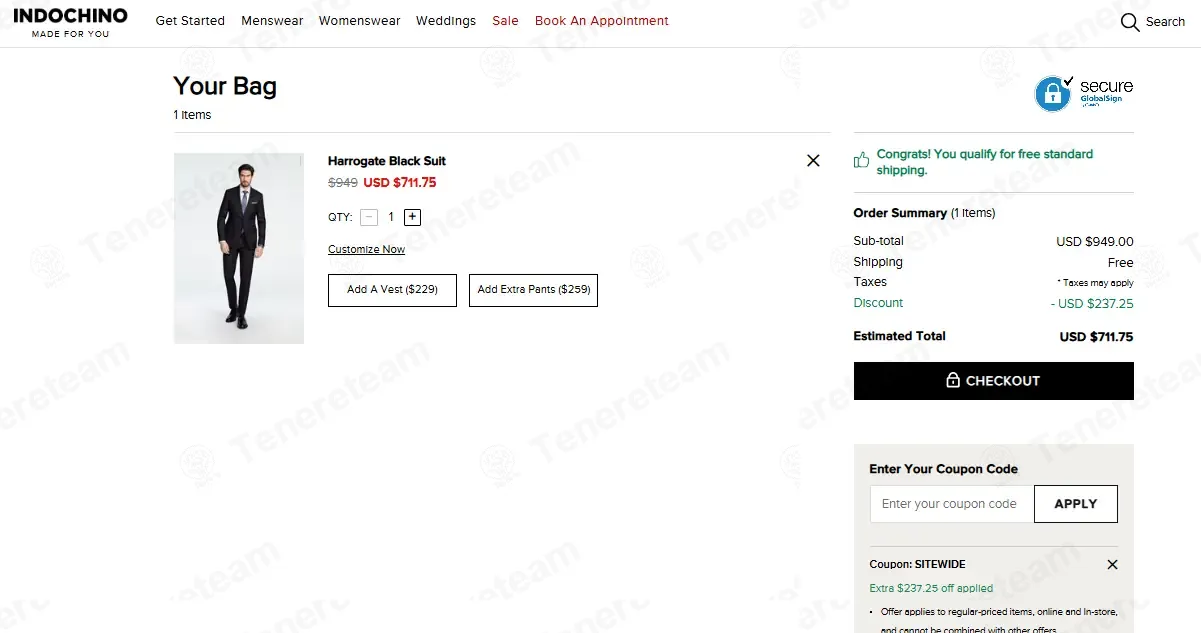The height and width of the screenshot is (633, 1201).
Task: Click the Shipping 'Free' value
Action: (1121, 263)
